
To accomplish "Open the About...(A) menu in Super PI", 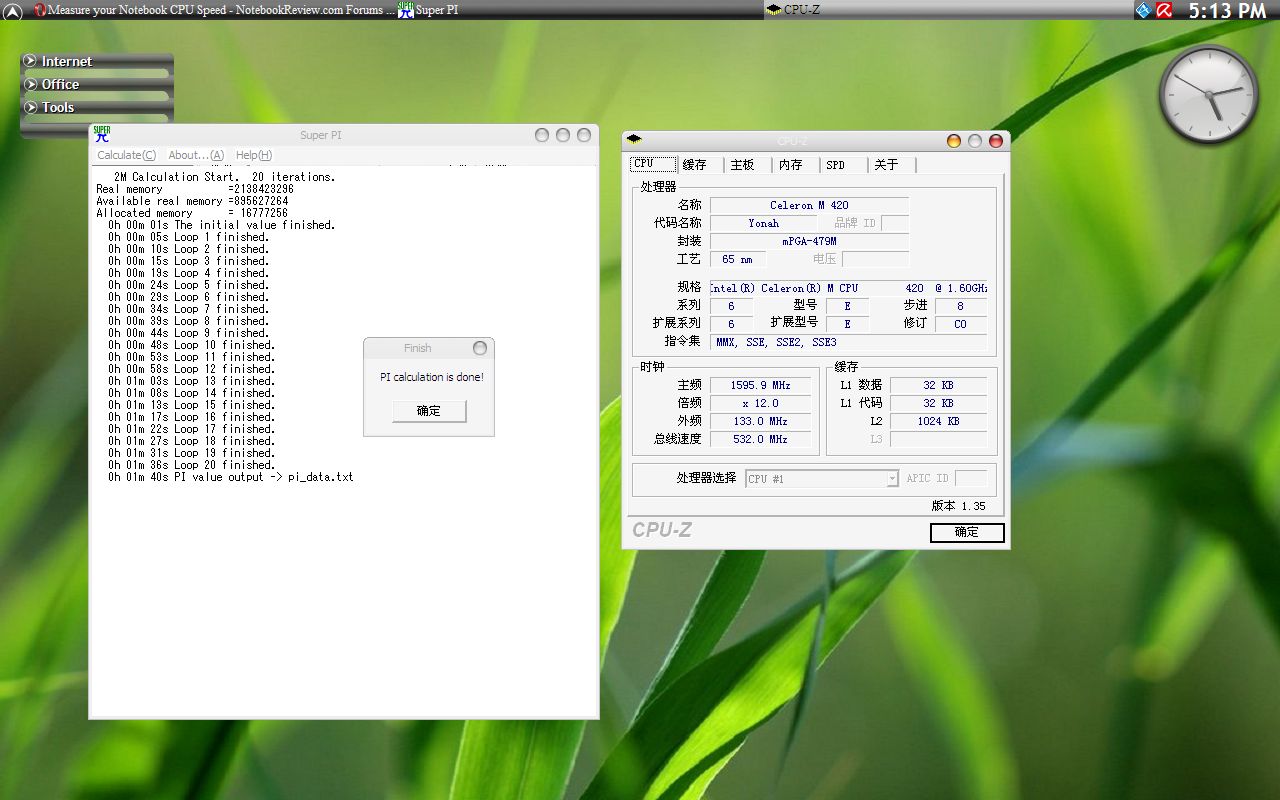I will coord(196,155).
